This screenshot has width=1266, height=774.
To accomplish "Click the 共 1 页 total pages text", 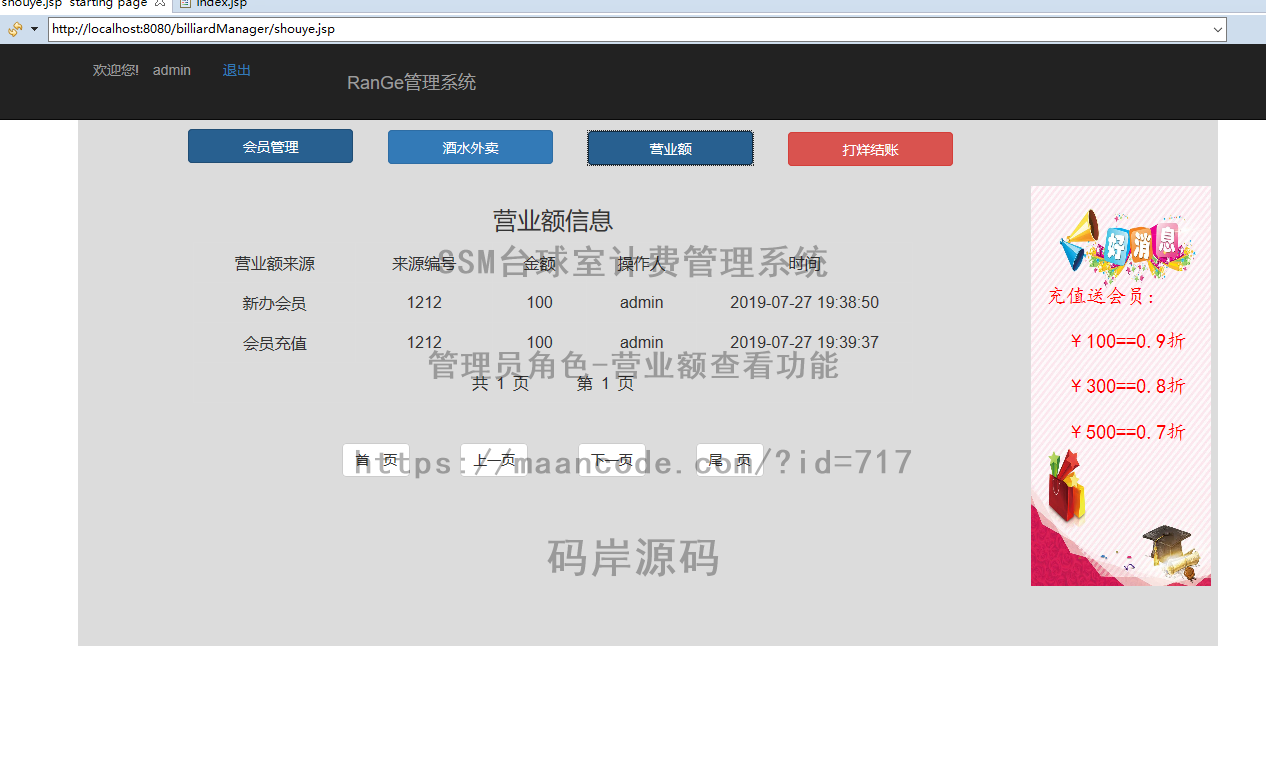I will (x=500, y=383).
